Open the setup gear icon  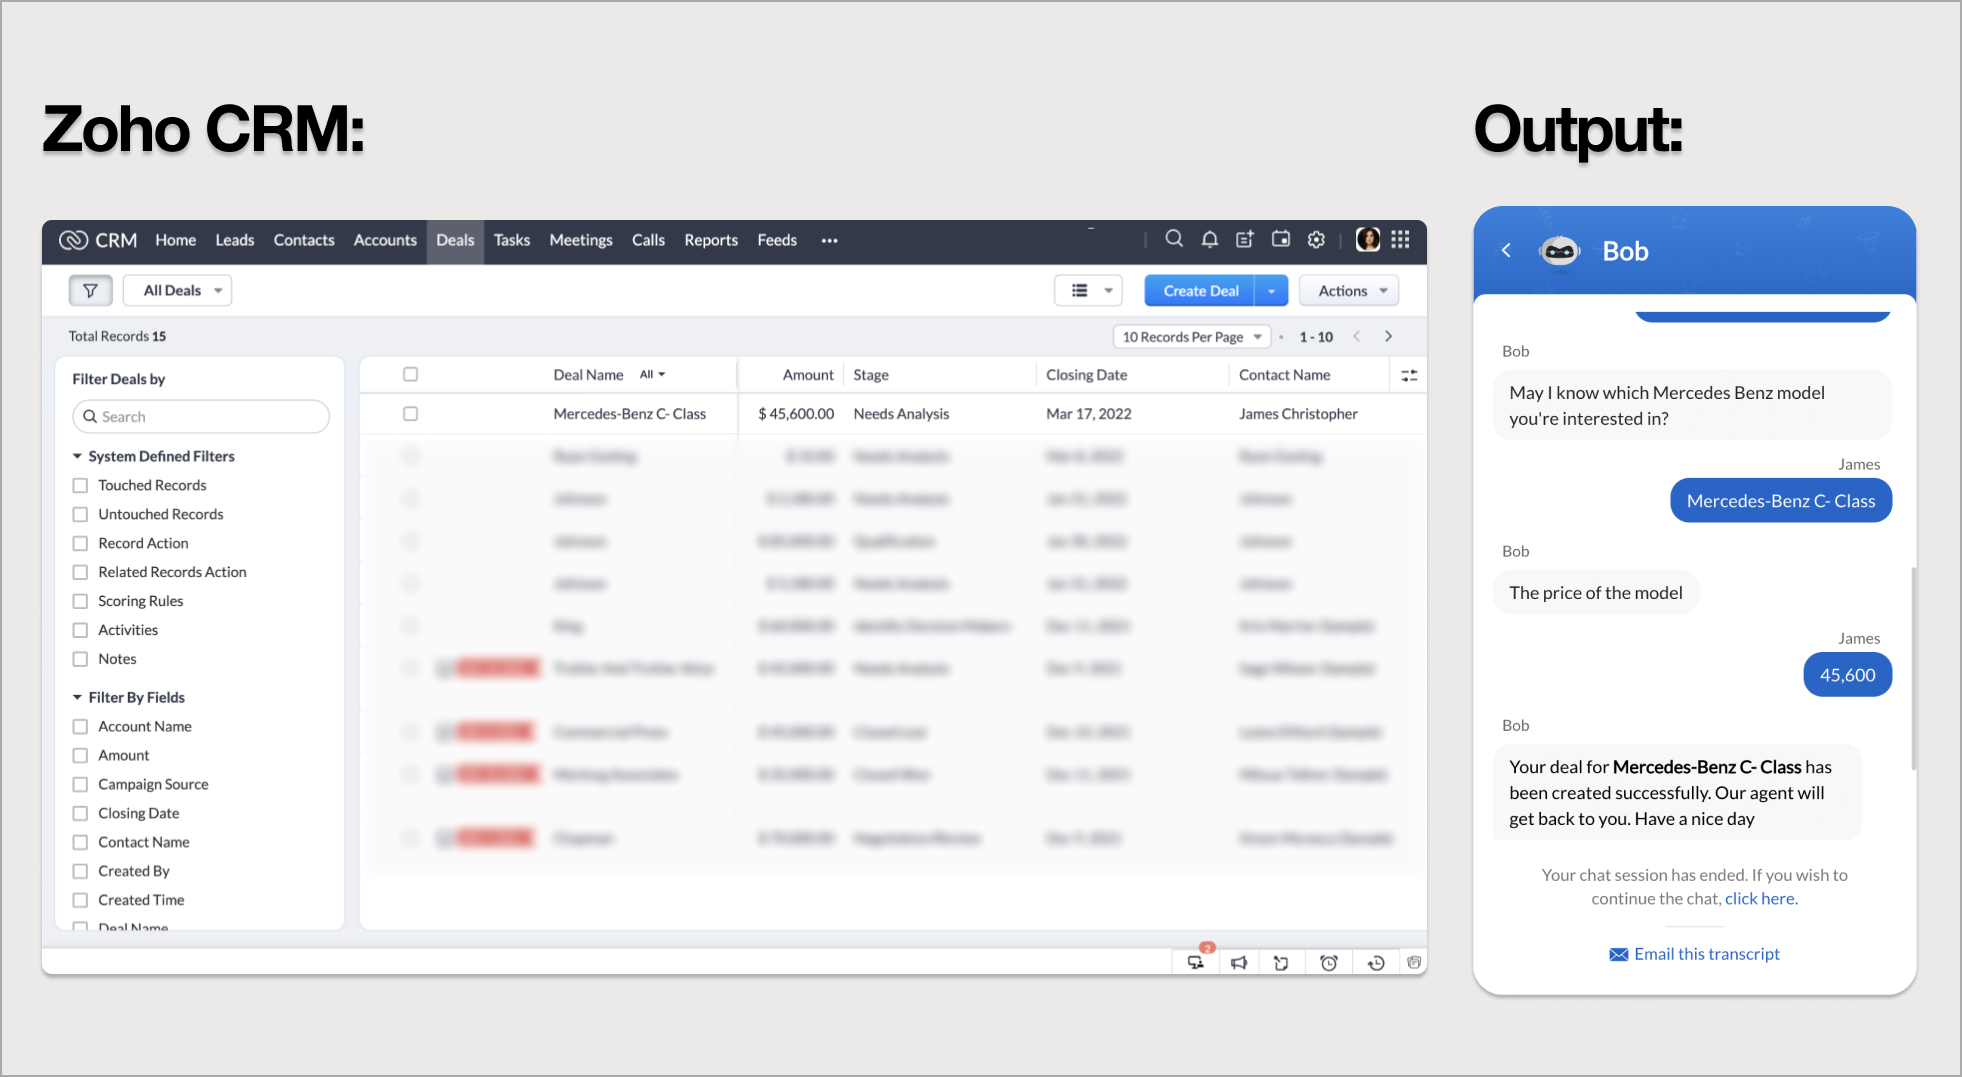tap(1317, 239)
